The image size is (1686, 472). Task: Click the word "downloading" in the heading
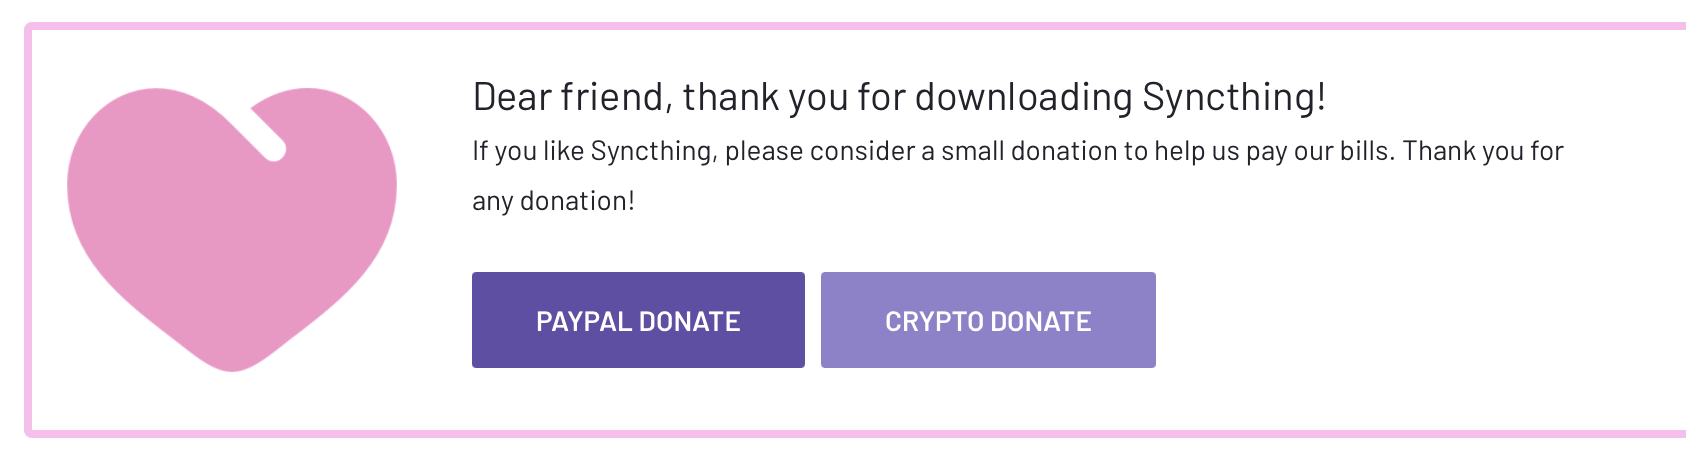click(x=1023, y=97)
